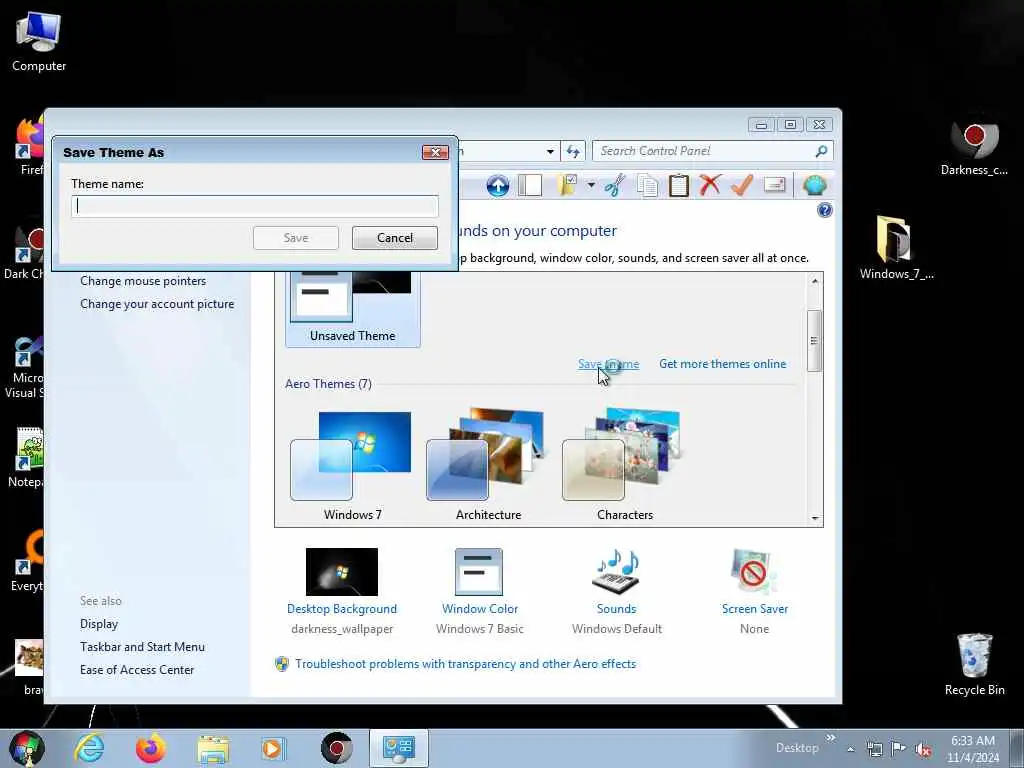
Task: Open Get more themes online link
Action: pyautogui.click(x=722, y=364)
